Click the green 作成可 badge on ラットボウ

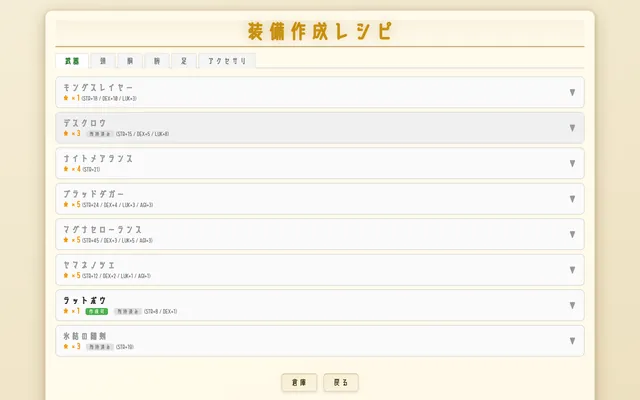click(97, 311)
